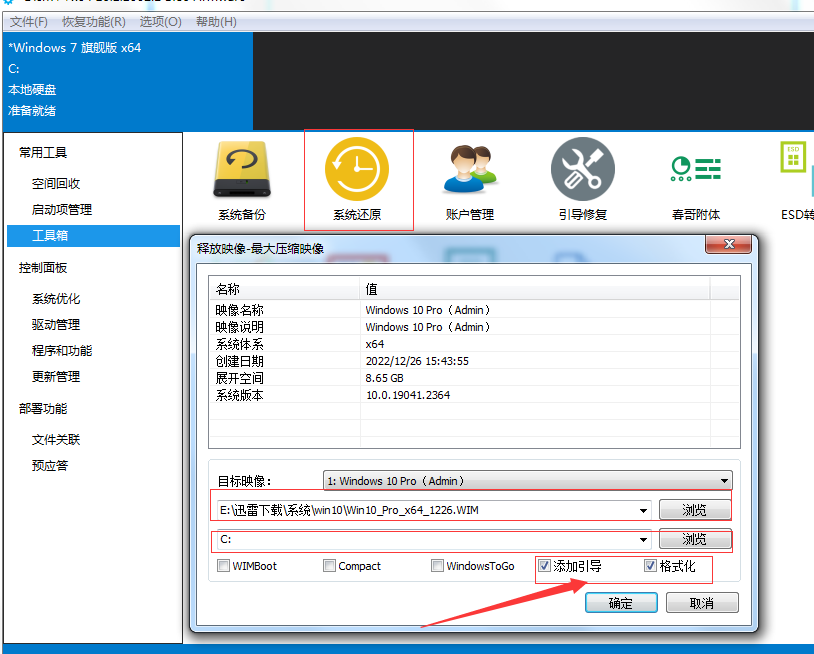Open the 恢复功能(R) menu
Screen dimensions: 814x654
coord(93,22)
